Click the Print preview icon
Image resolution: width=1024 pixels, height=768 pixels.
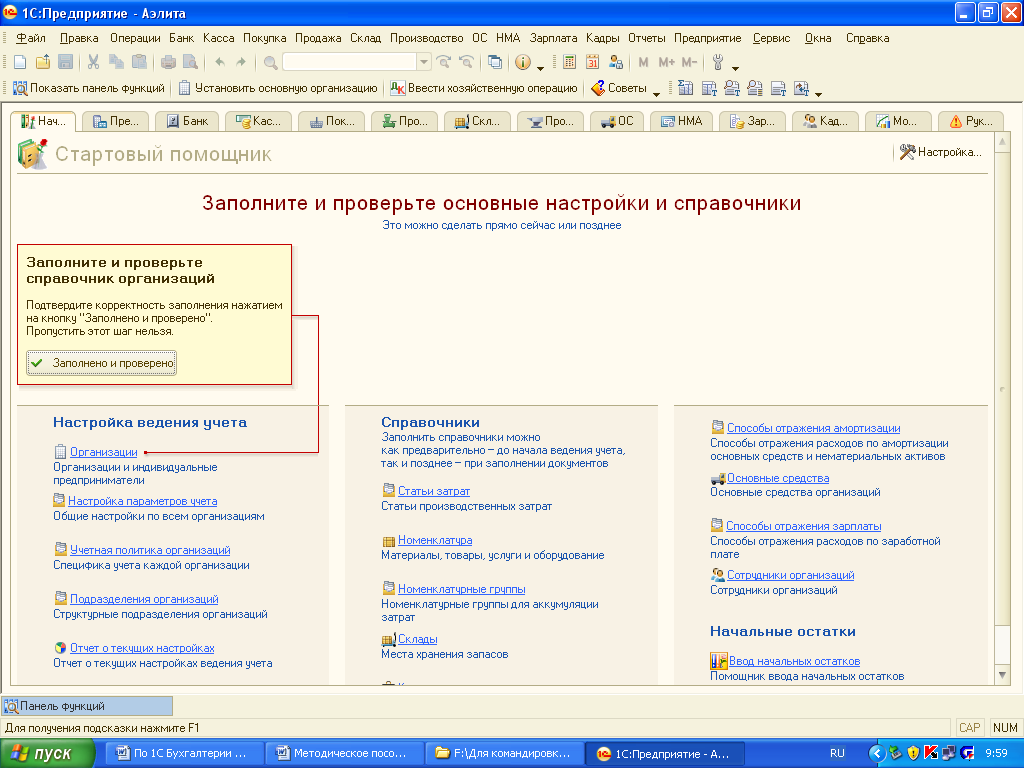point(190,62)
